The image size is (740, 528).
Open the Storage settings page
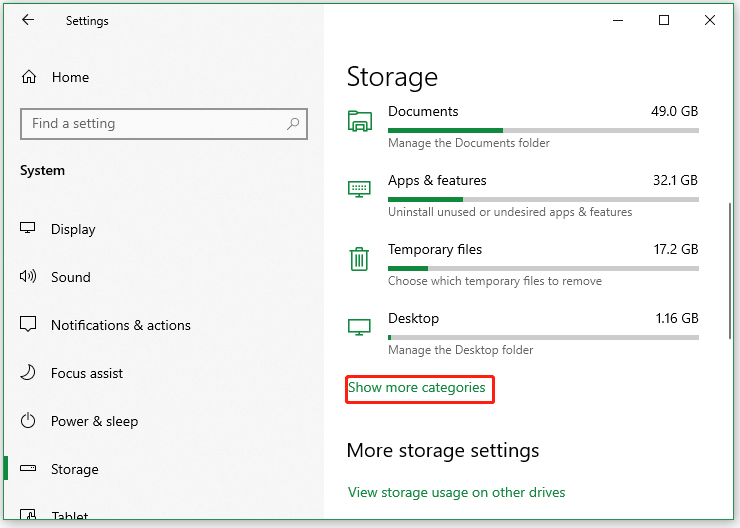[x=75, y=469]
